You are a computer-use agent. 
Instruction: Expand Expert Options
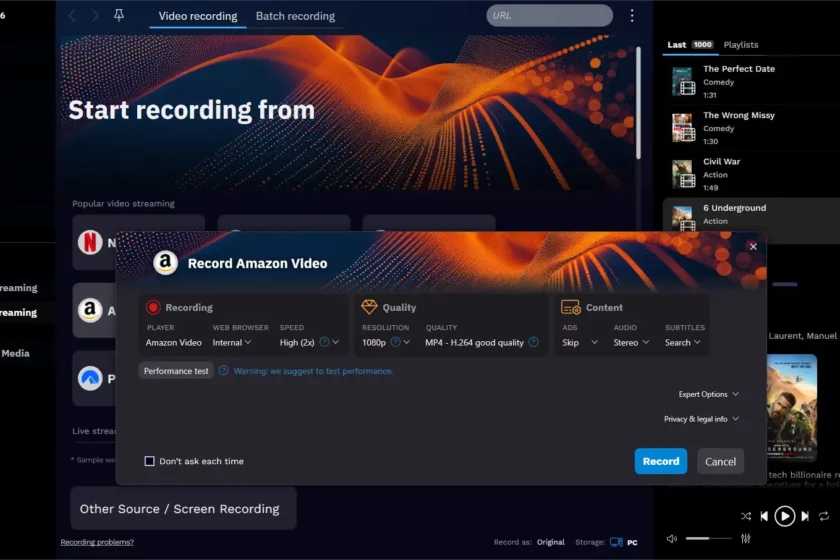tap(708, 394)
